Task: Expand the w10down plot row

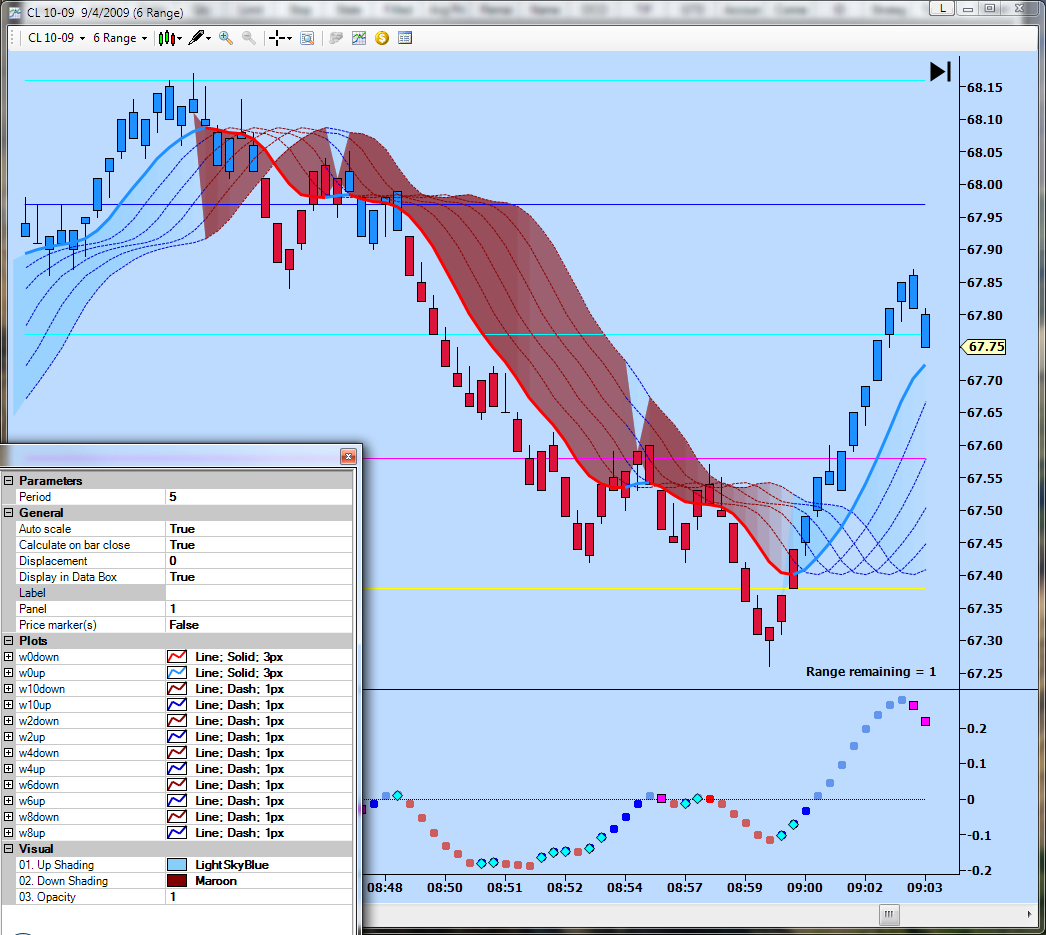Action: tap(9, 689)
